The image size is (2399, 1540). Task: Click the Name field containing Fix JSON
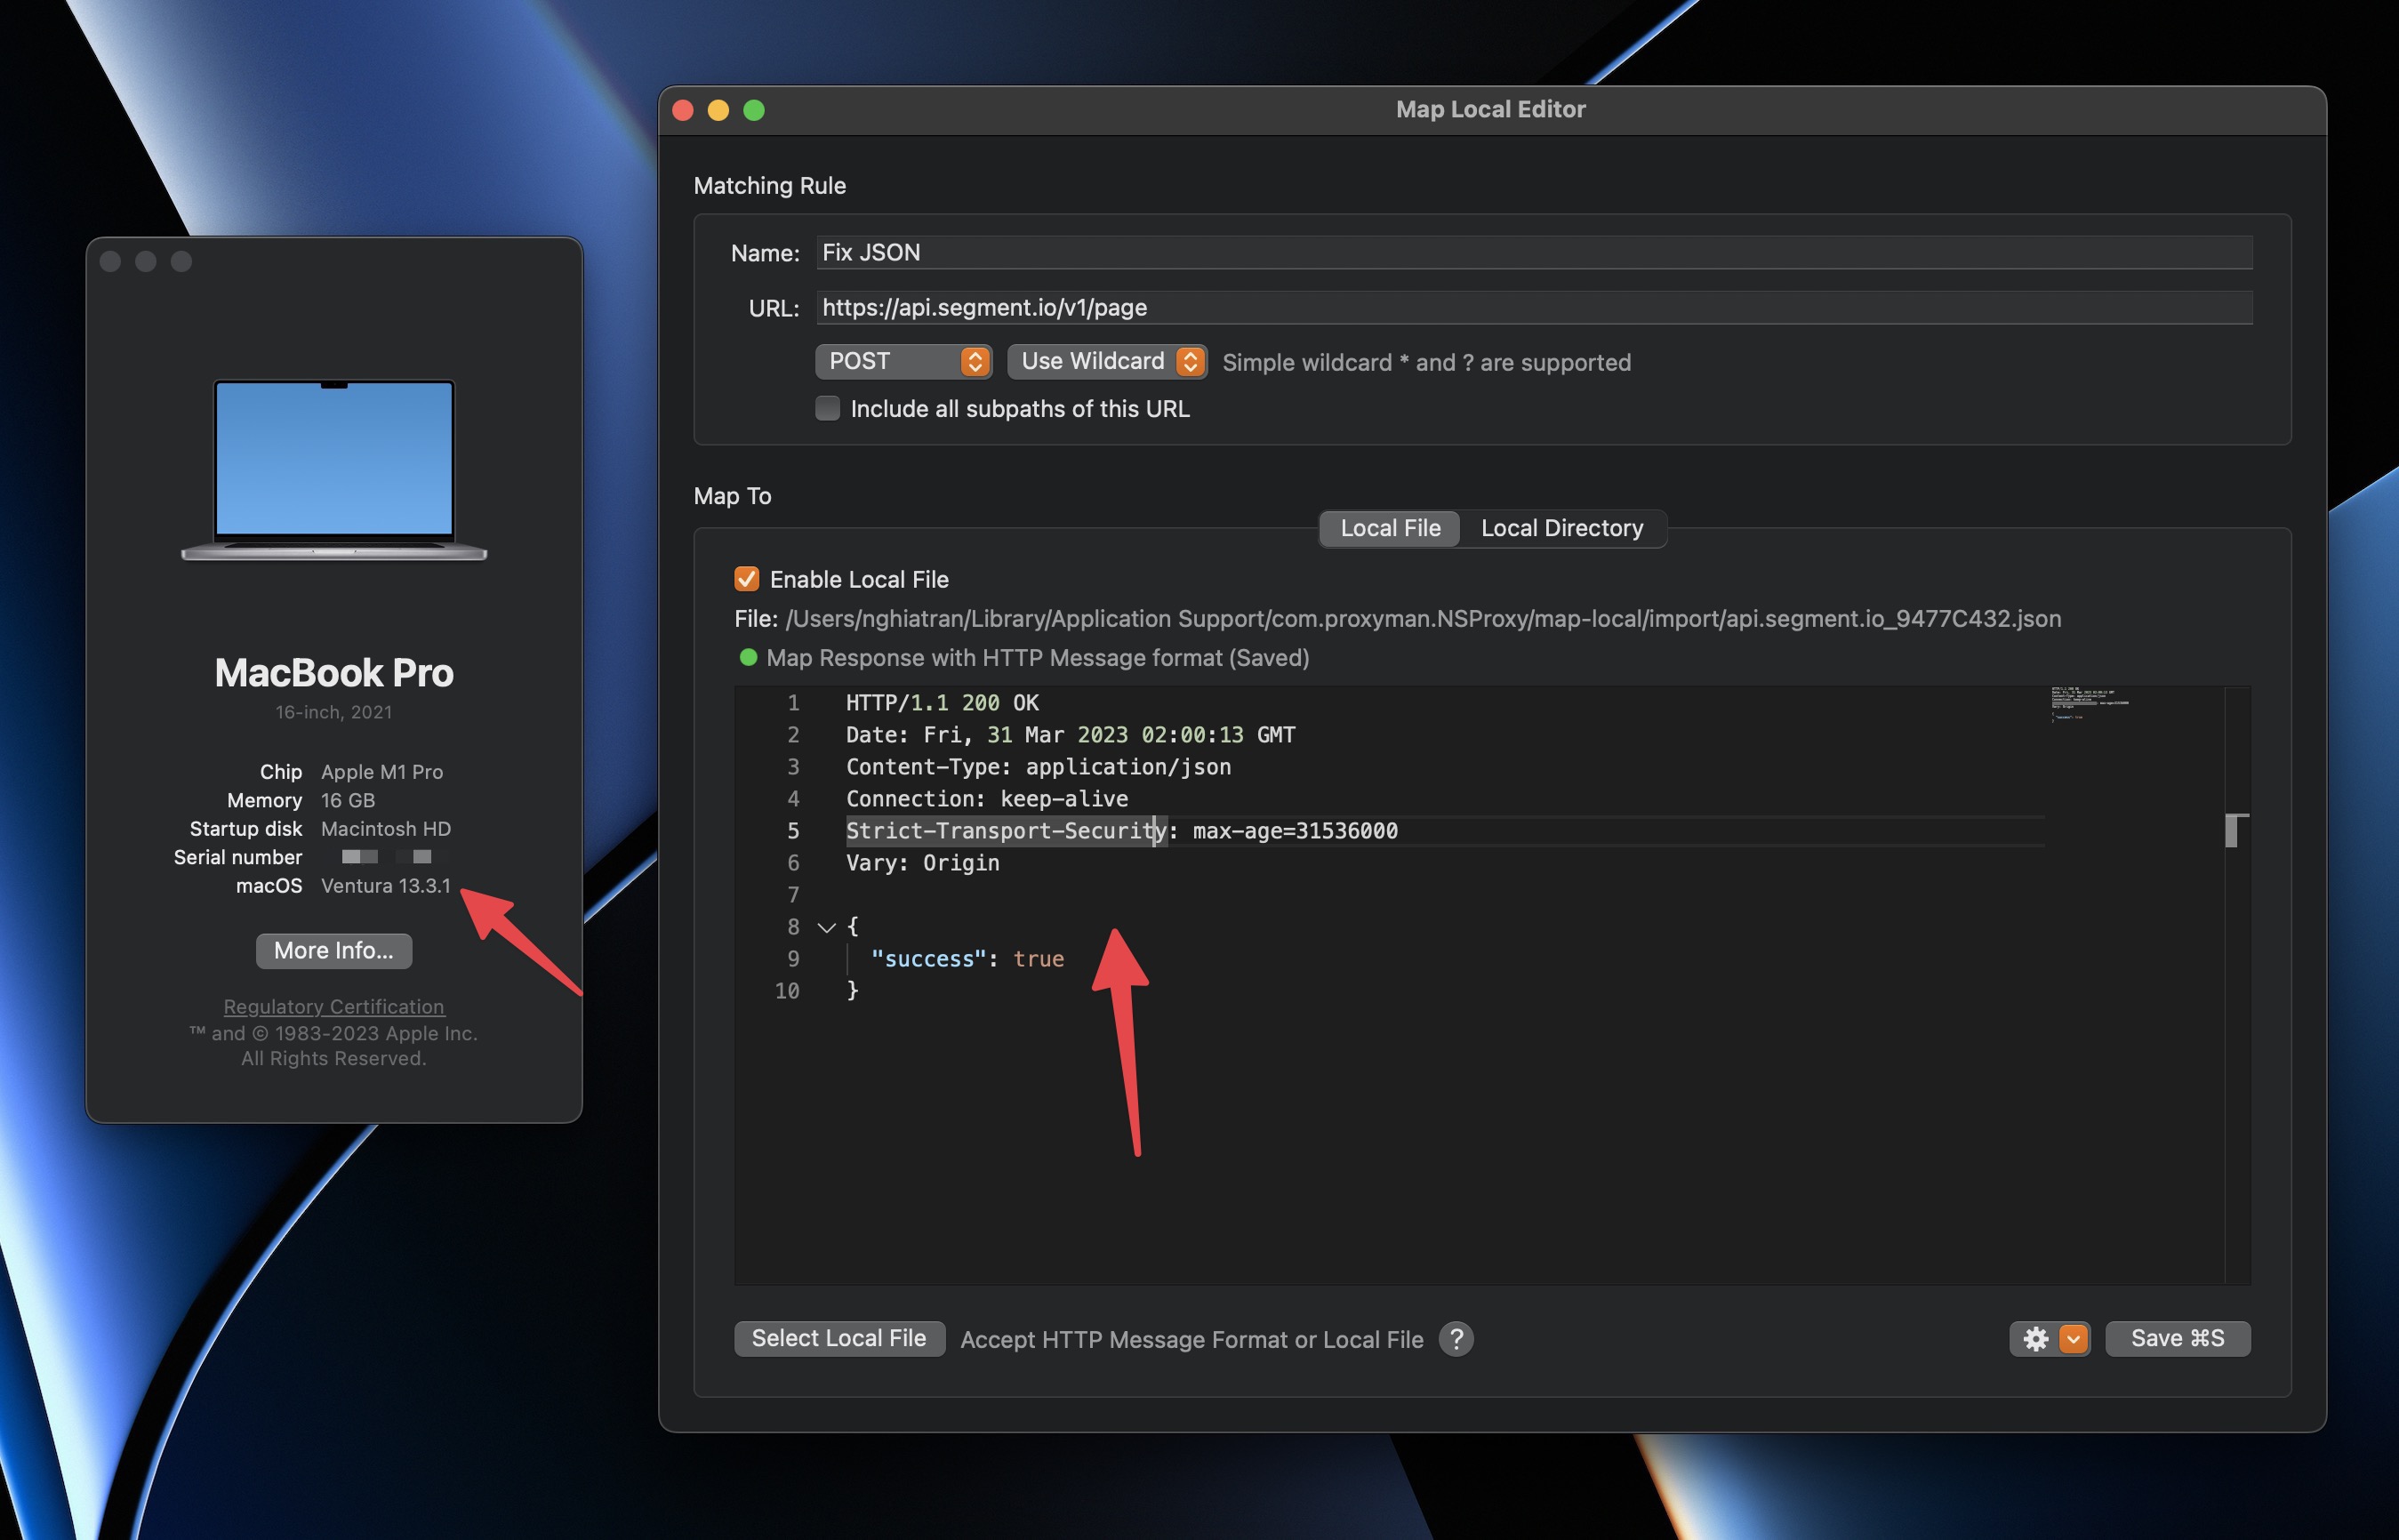click(1400, 252)
